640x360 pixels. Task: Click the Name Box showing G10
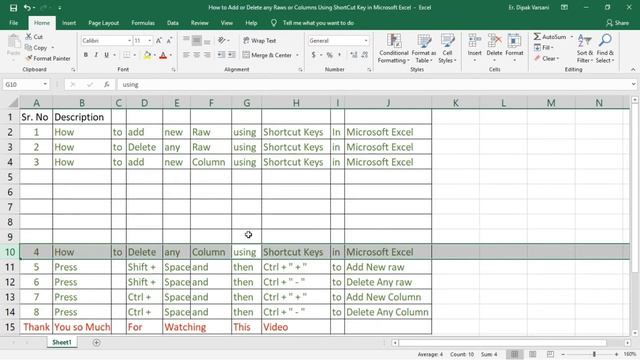click(x=25, y=84)
